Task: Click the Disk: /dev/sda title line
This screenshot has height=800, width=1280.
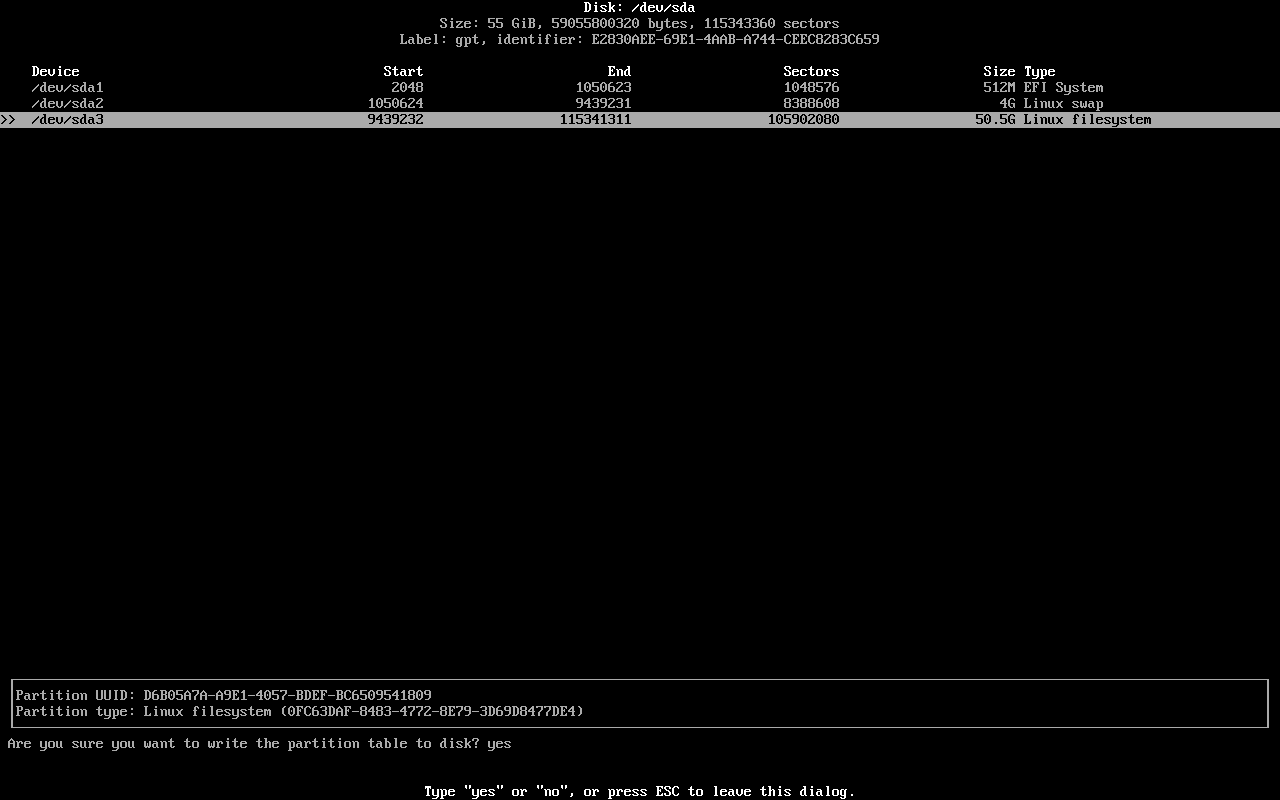Action: point(640,8)
